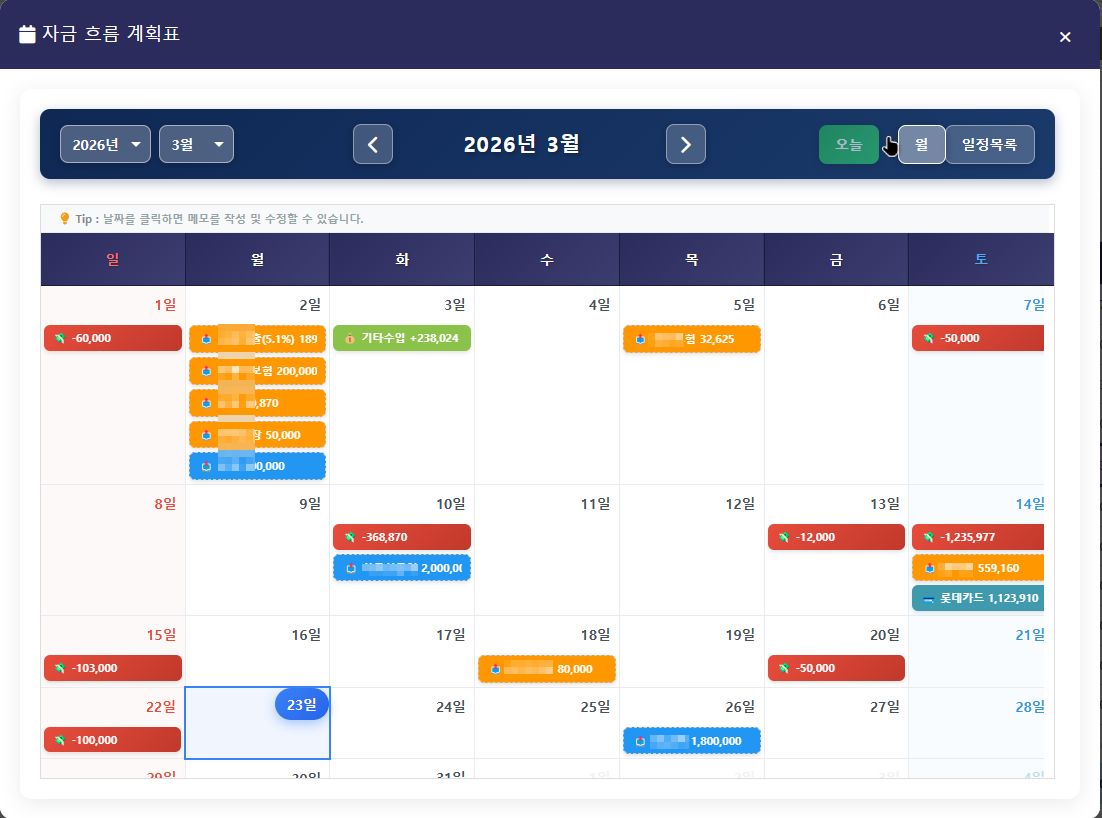
Task: Close the 자금 흐름 계획표 dialog
Action: [1065, 37]
